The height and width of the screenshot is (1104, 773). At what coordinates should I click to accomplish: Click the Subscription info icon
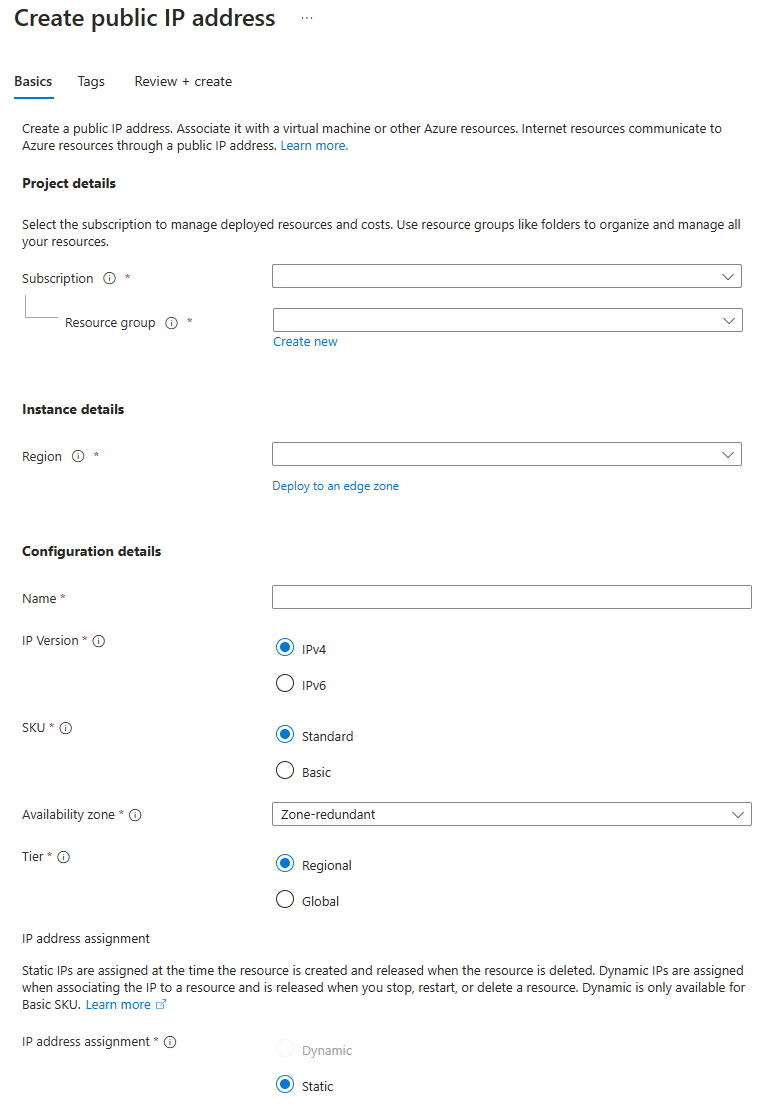click(109, 278)
